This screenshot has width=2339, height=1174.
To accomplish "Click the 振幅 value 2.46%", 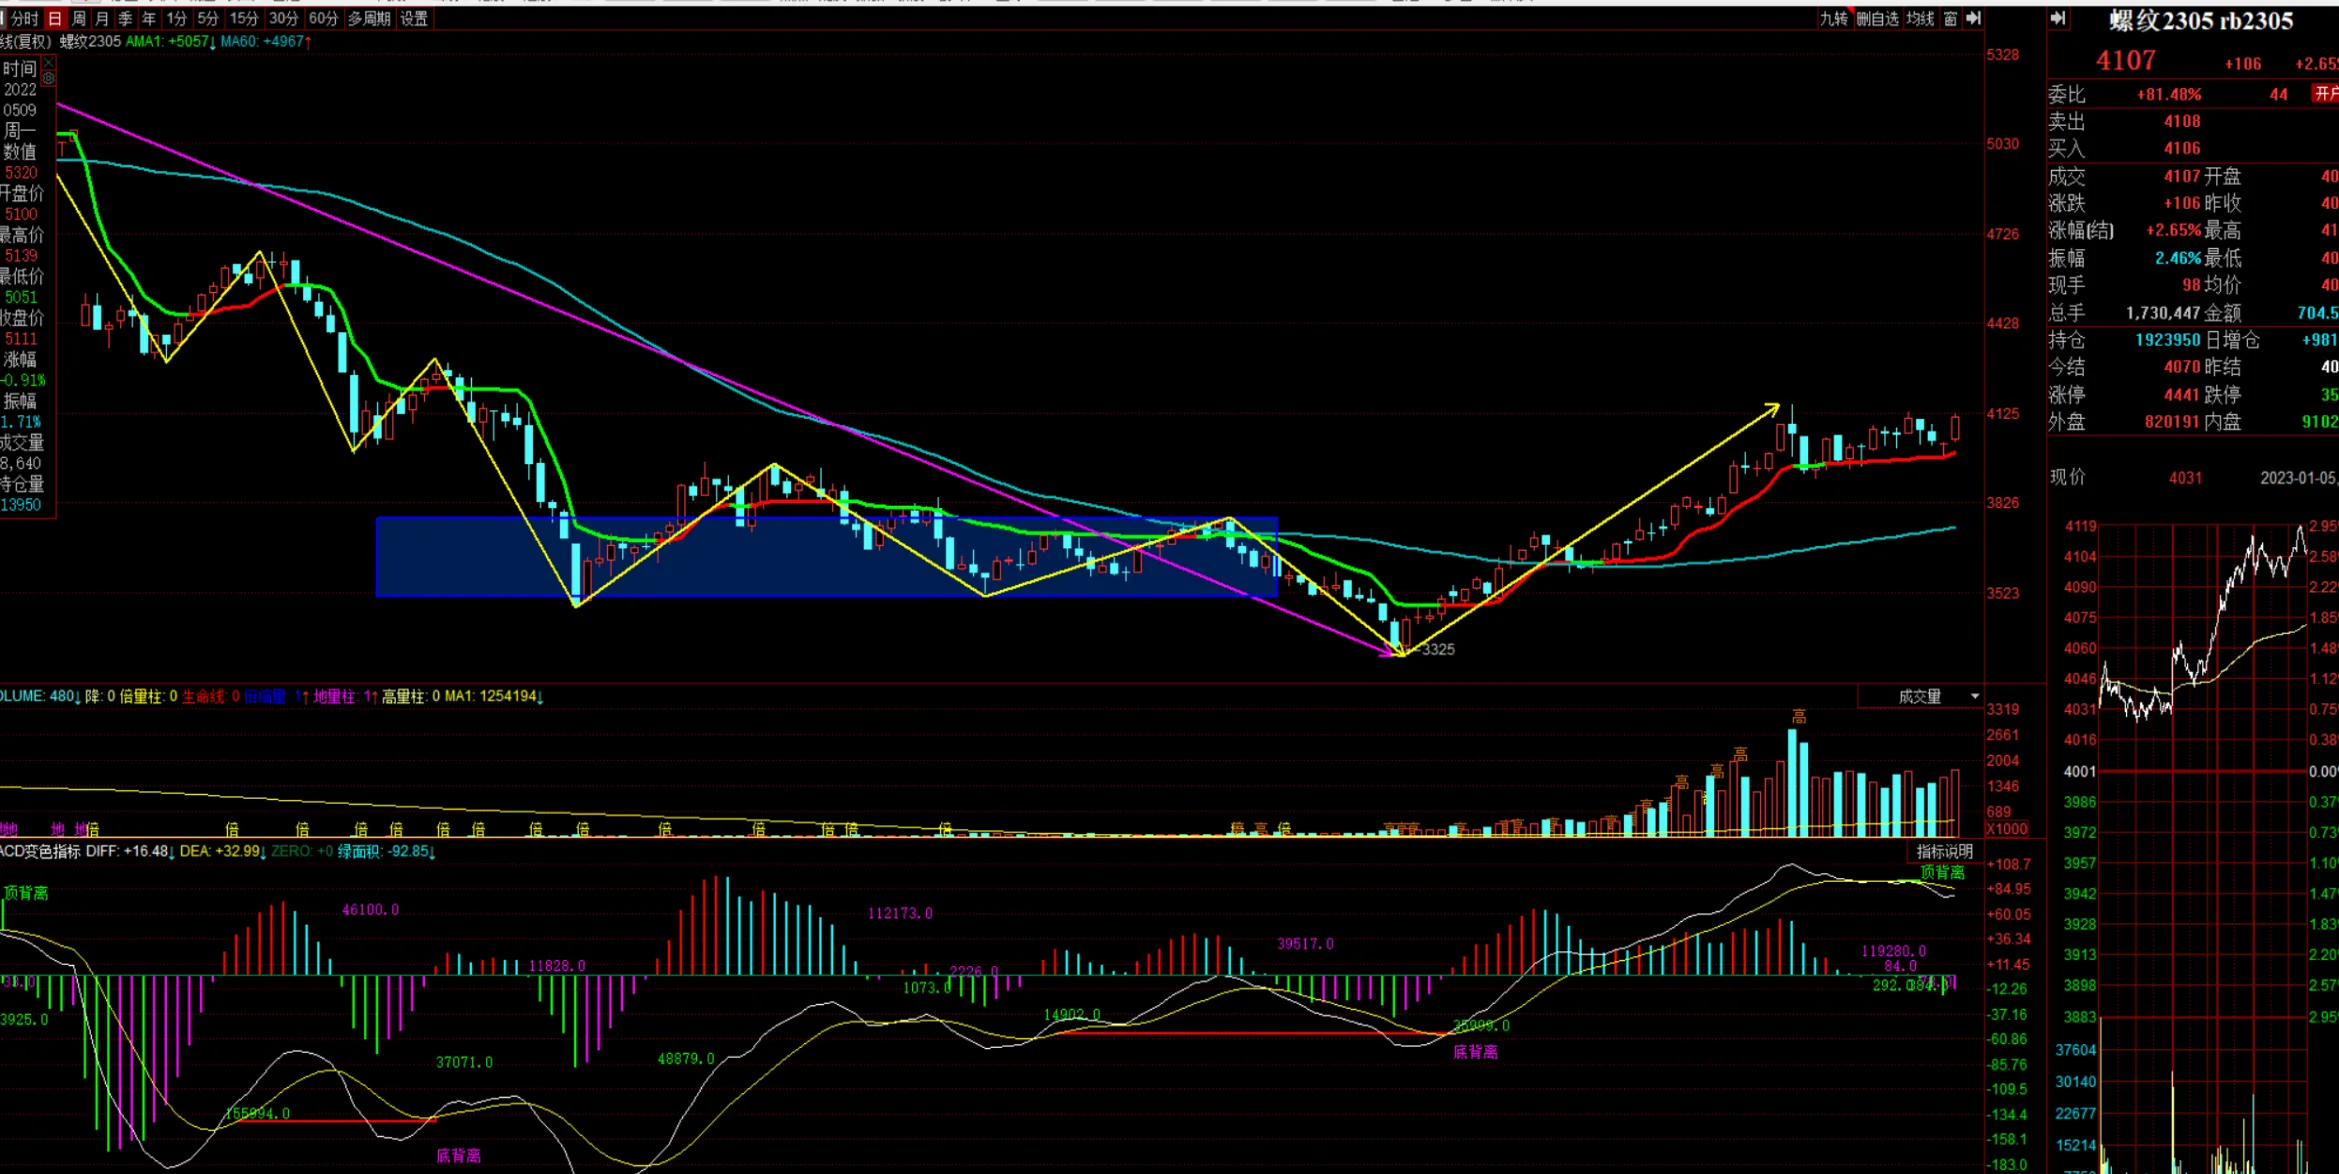I will [x=2178, y=258].
